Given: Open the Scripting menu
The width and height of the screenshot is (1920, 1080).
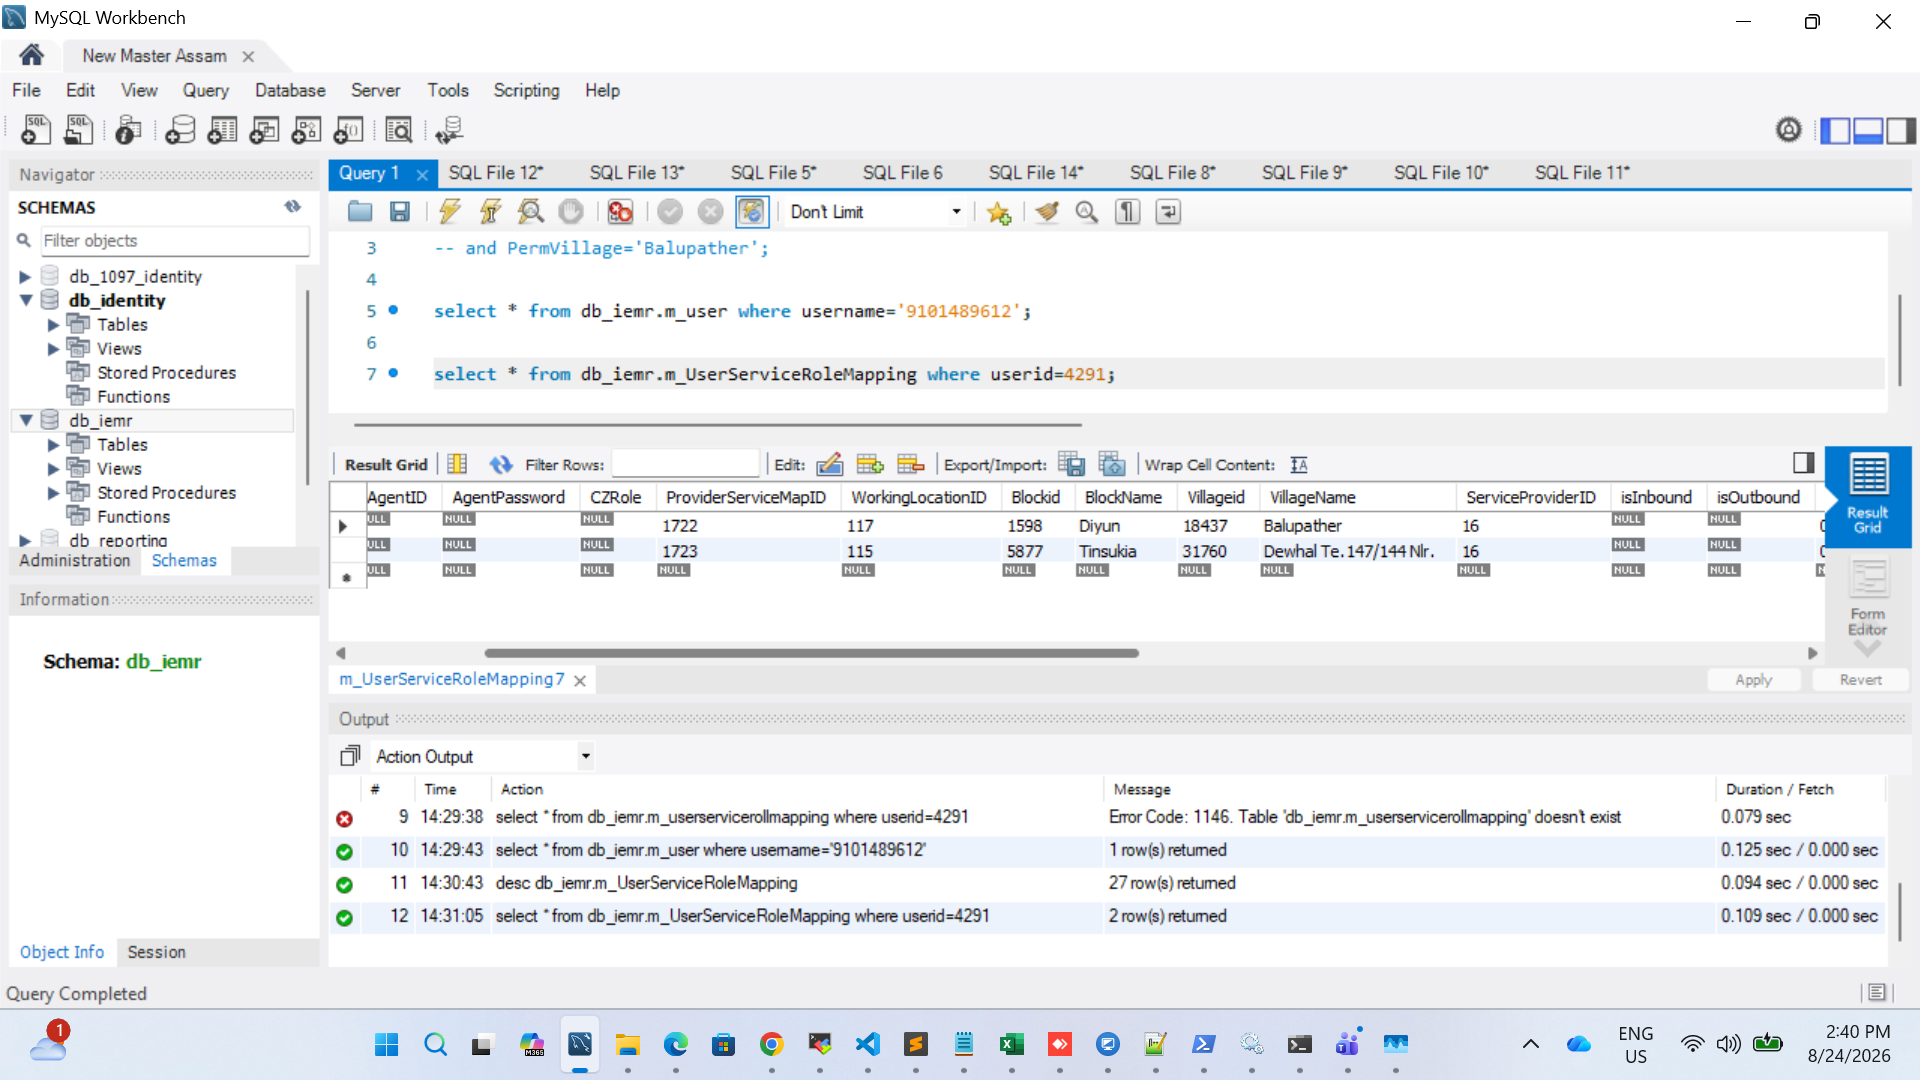Looking at the screenshot, I should [526, 90].
